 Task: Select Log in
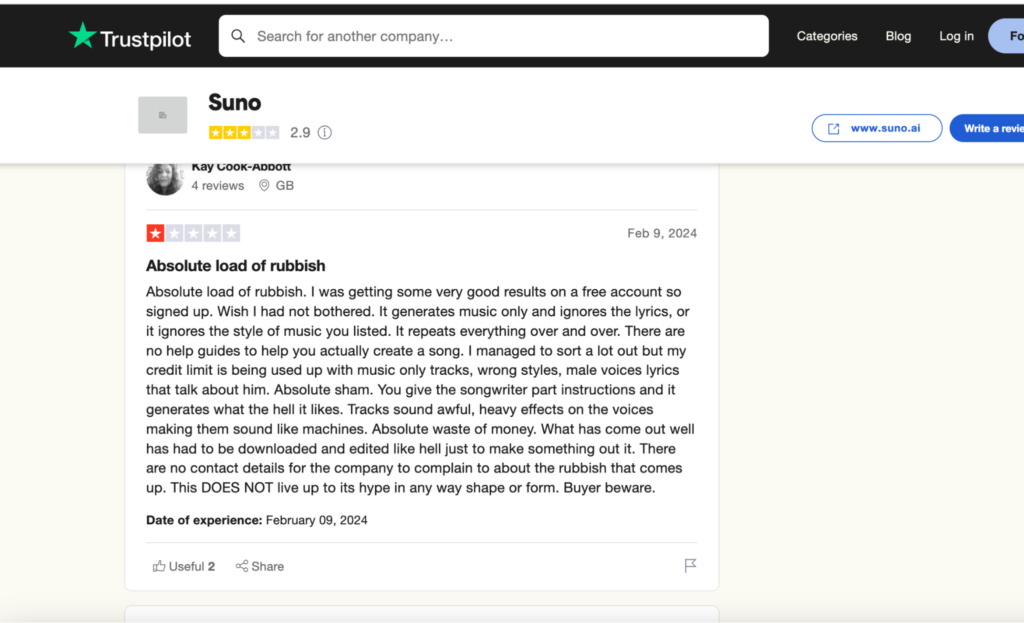pos(956,36)
